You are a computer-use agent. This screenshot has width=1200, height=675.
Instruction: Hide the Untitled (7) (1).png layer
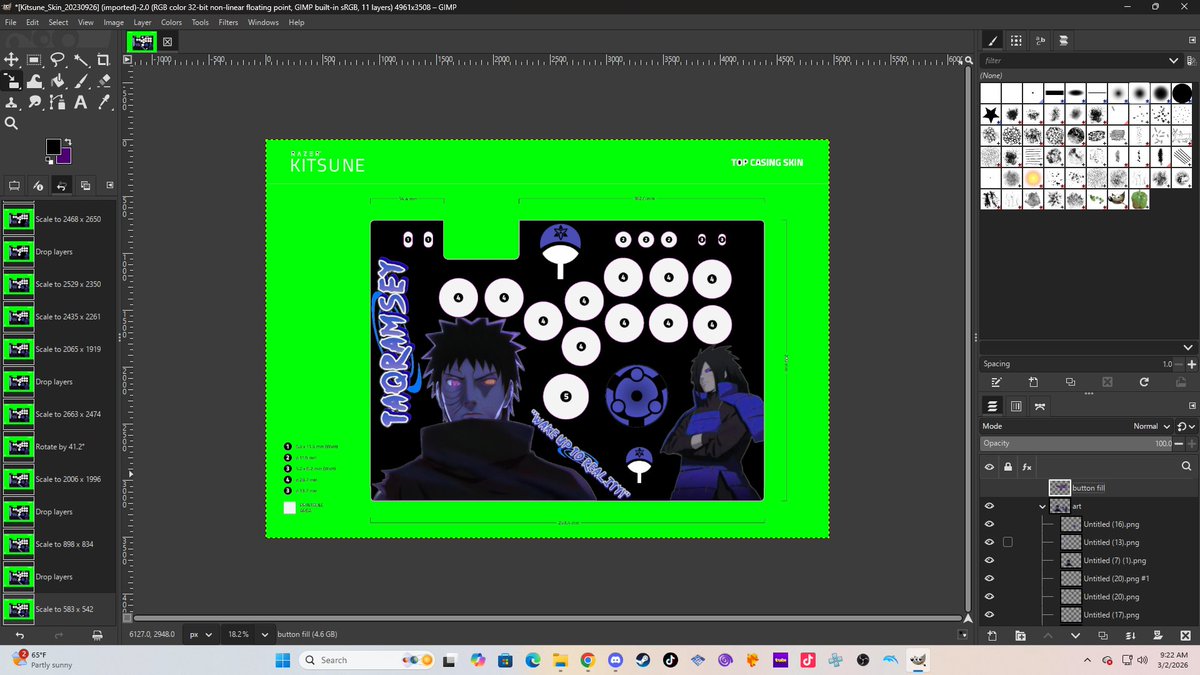coord(989,560)
